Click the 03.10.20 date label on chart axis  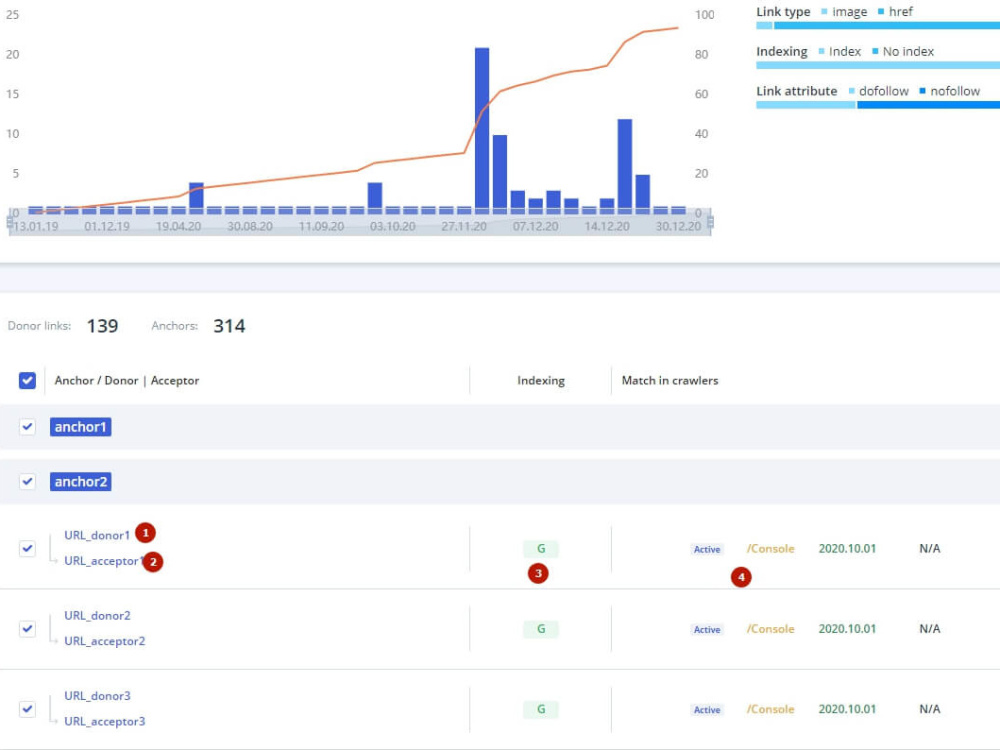click(x=393, y=226)
